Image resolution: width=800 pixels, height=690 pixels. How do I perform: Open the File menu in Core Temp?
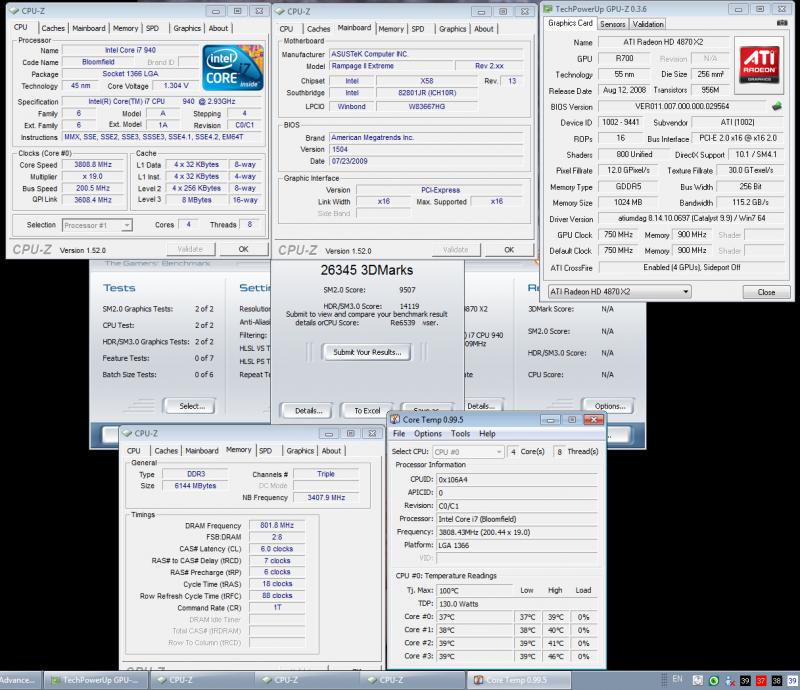[x=399, y=433]
